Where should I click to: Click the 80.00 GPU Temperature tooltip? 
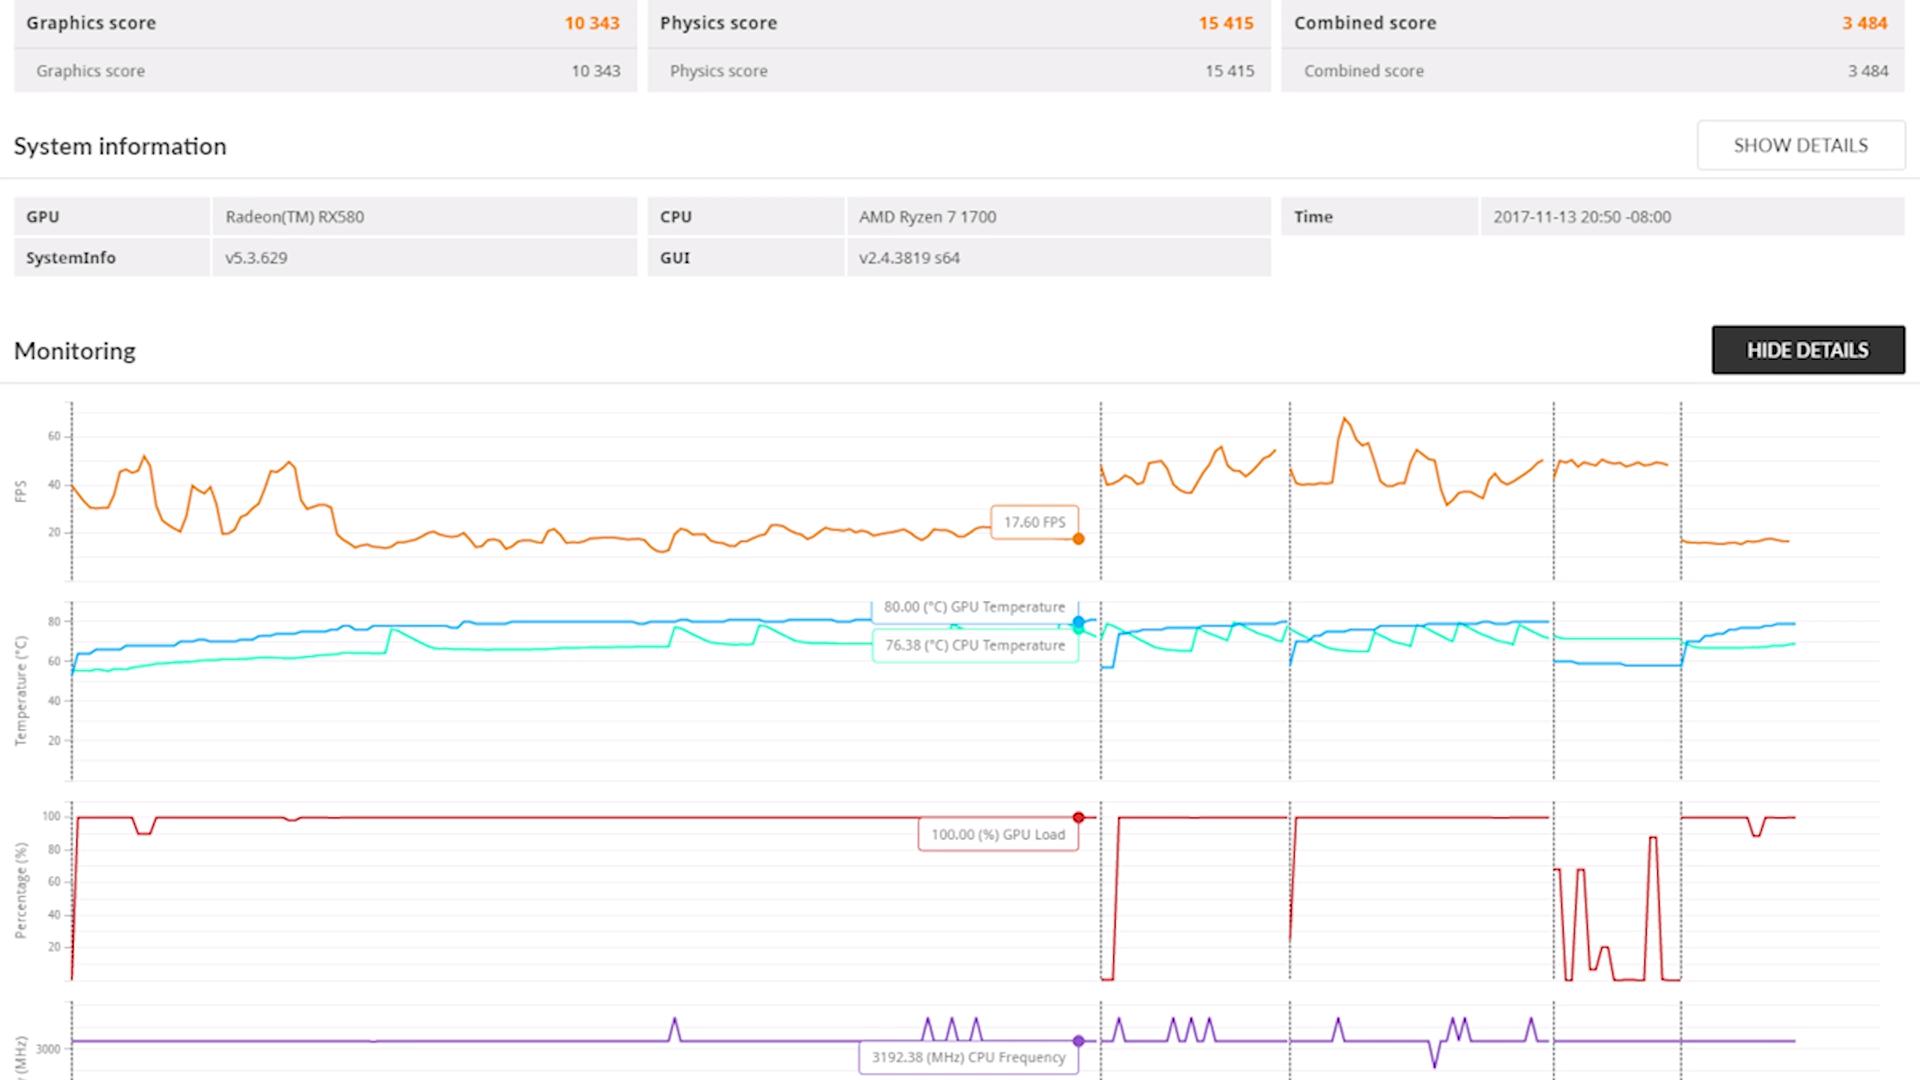click(975, 608)
